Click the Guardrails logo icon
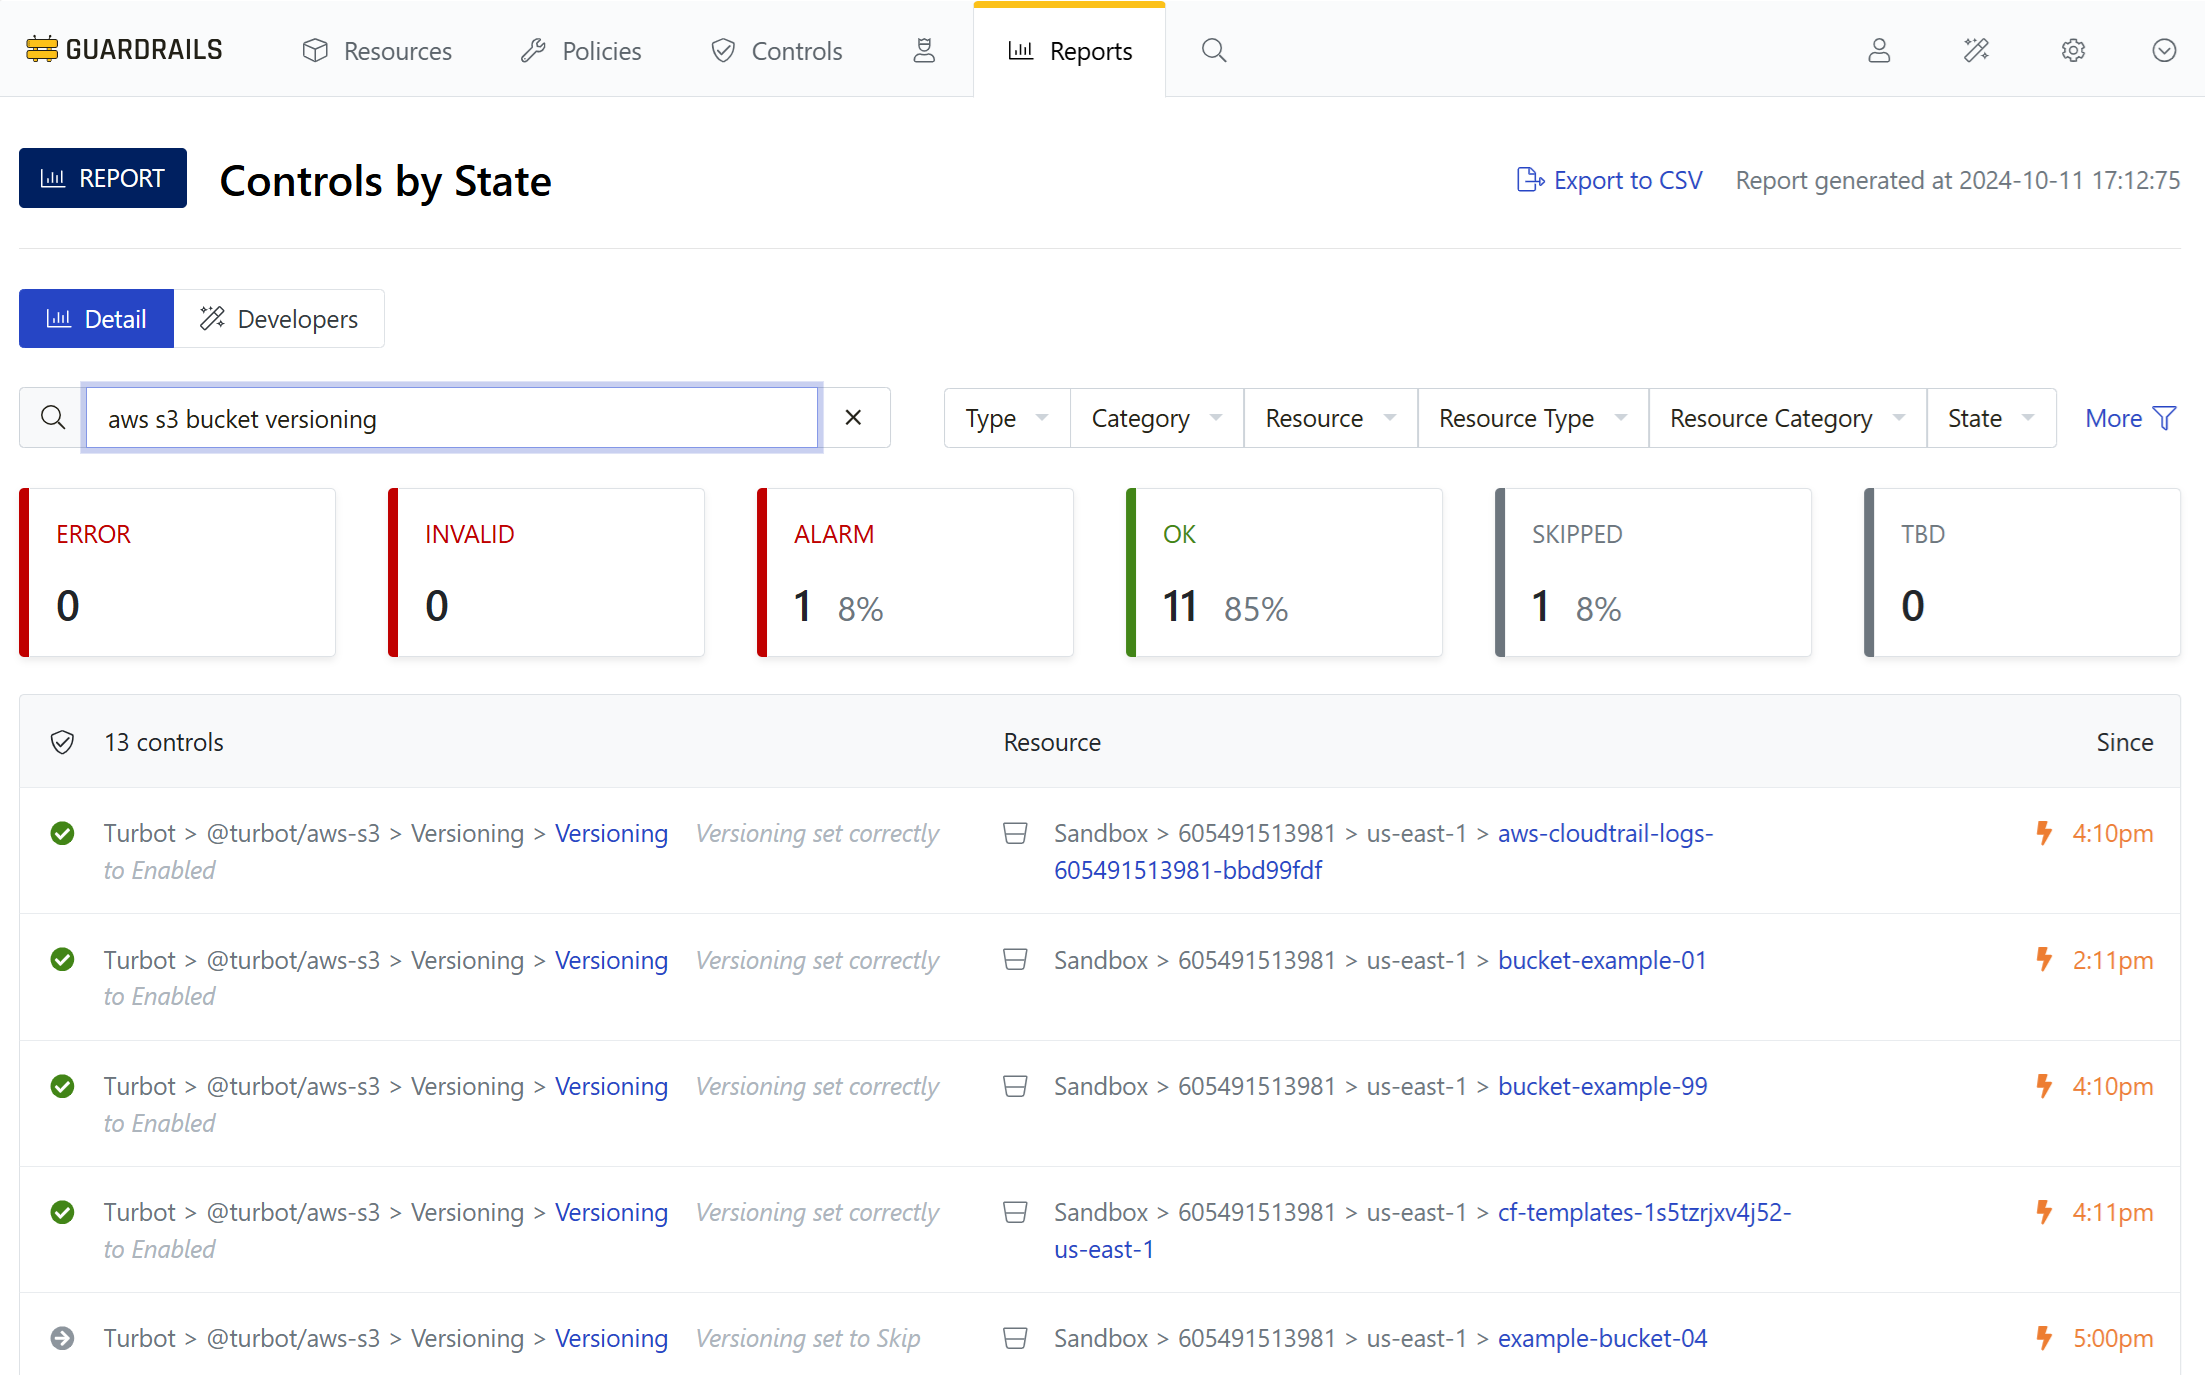 (42, 49)
